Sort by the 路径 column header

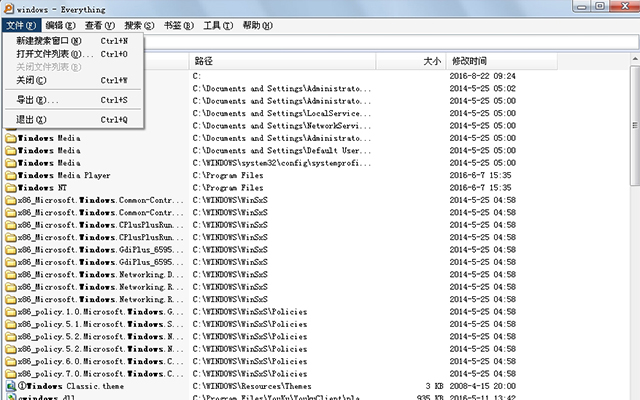pyautogui.click(x=282, y=61)
